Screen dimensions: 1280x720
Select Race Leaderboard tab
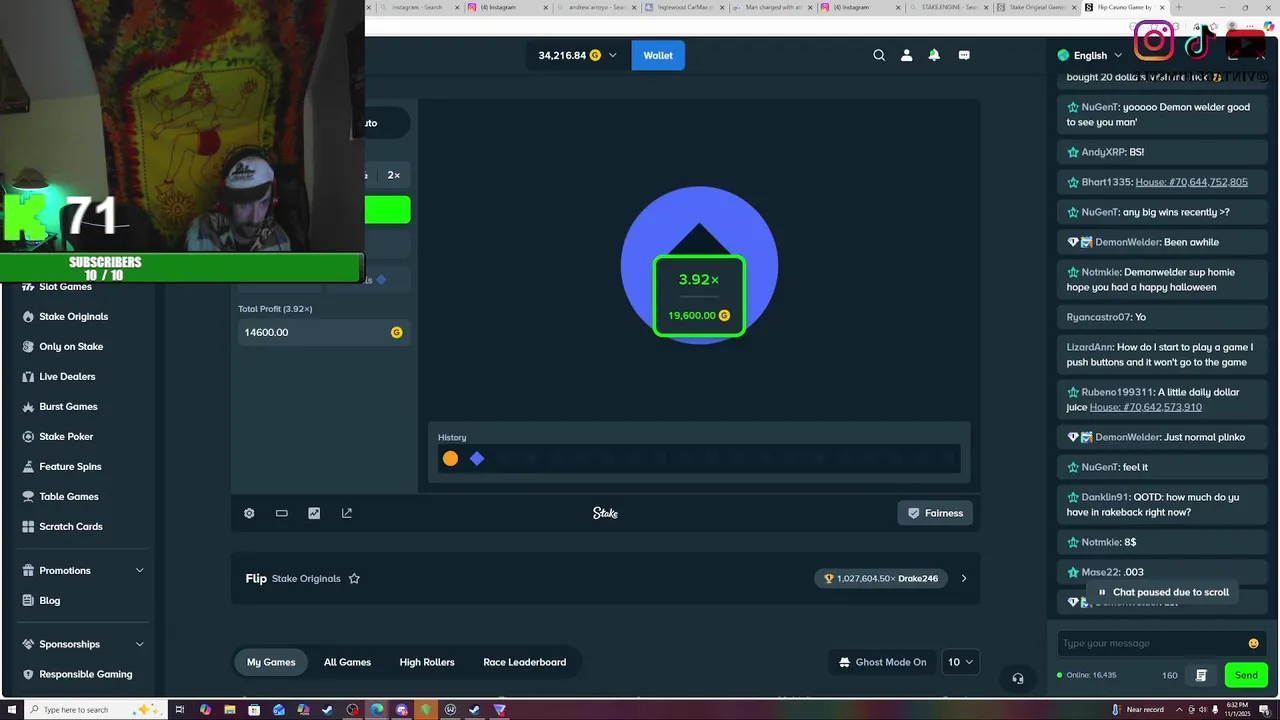[x=524, y=662]
